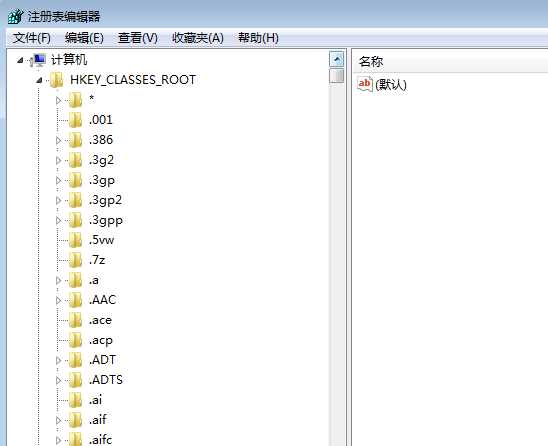Expand the .3gpp key
The image size is (548, 446).
click(58, 220)
